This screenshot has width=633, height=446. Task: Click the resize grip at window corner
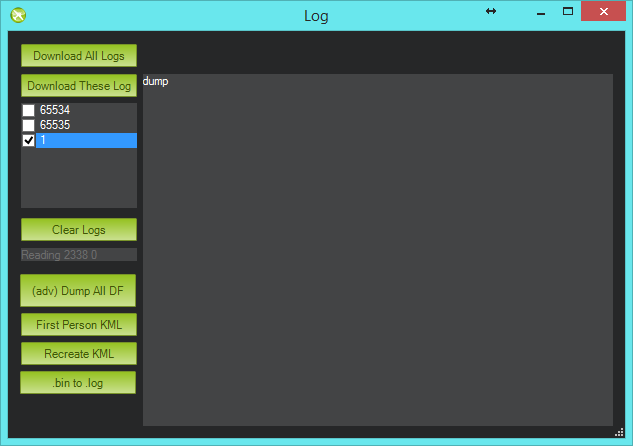(619, 432)
